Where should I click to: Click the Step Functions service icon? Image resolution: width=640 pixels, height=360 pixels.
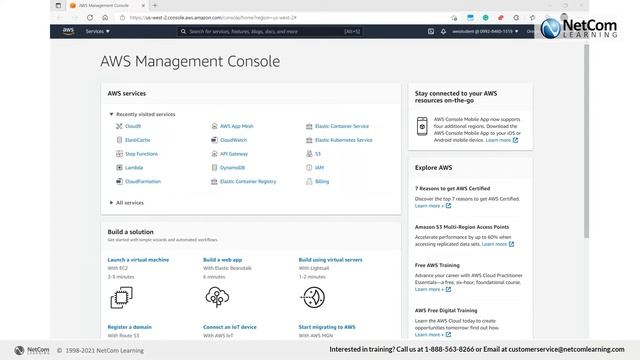119,154
